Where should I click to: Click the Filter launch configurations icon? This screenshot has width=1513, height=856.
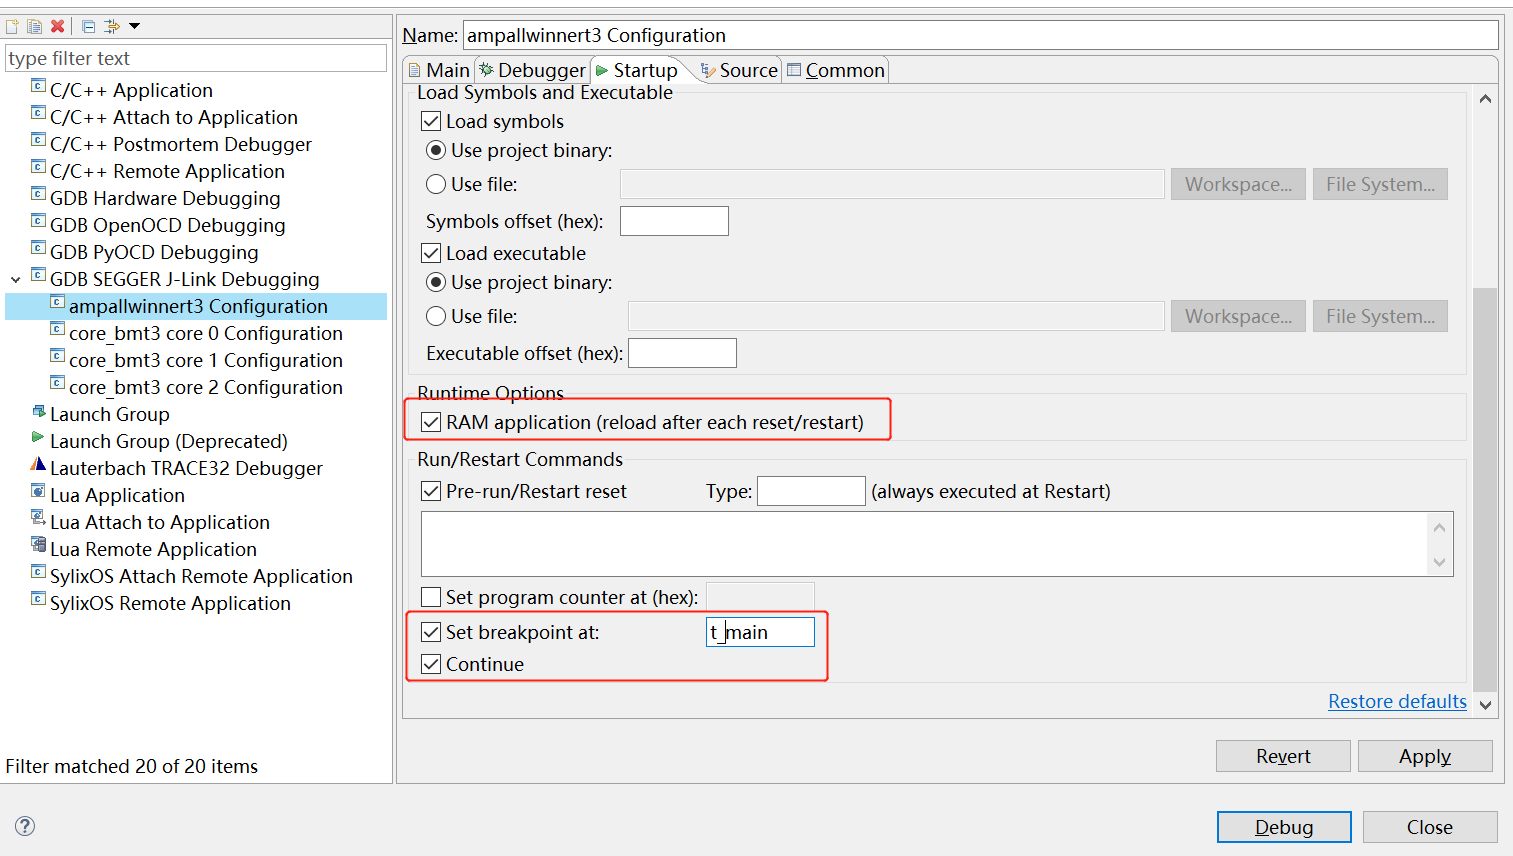click(x=111, y=26)
